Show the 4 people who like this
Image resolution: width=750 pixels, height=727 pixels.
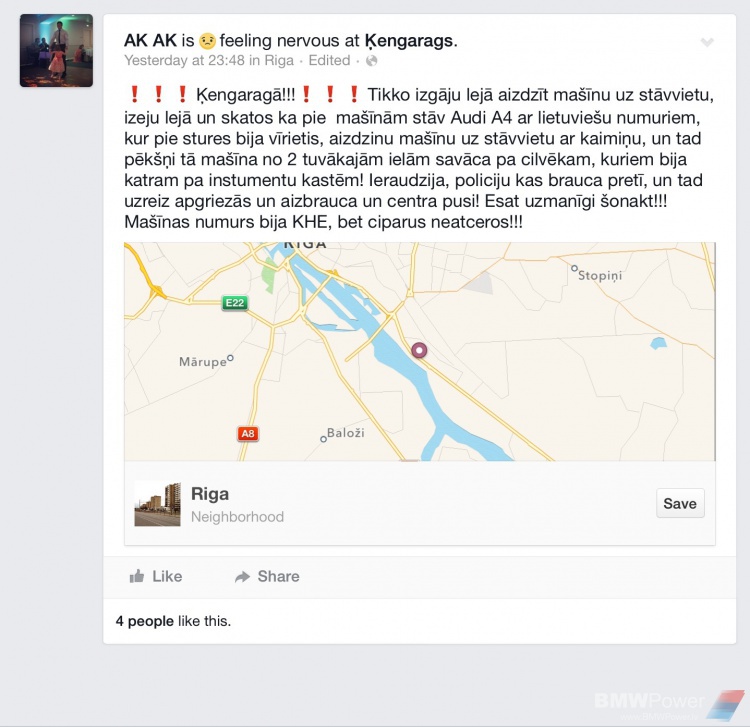tap(144, 621)
